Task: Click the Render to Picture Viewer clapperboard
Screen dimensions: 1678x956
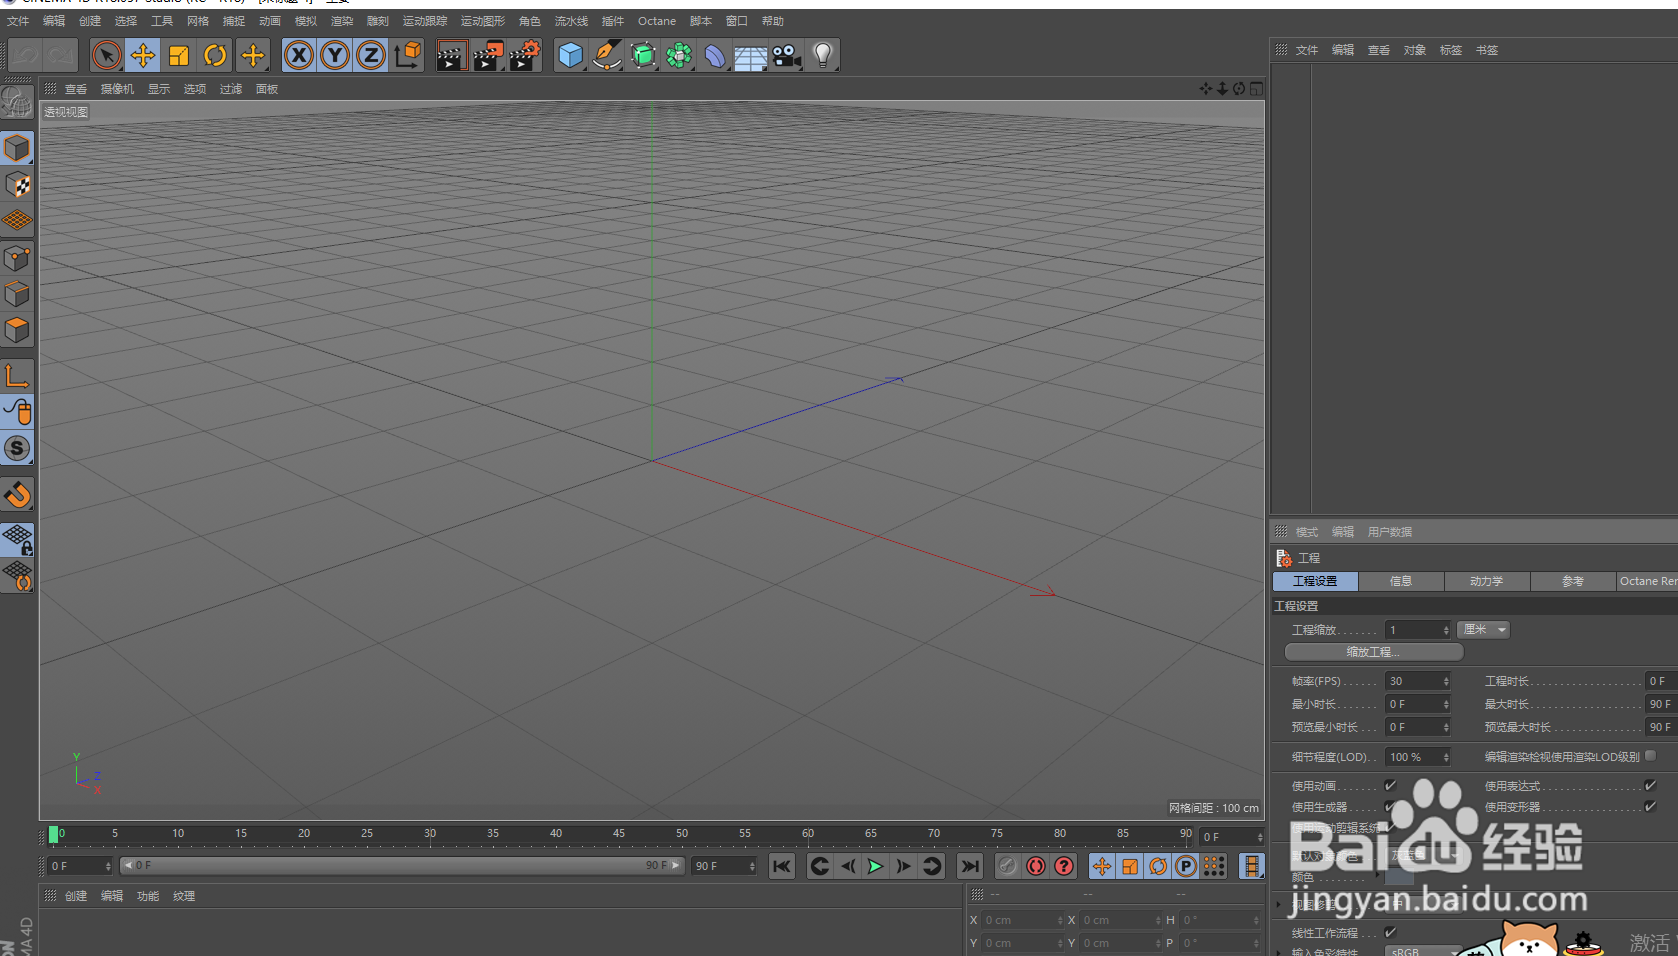Action: (488, 55)
